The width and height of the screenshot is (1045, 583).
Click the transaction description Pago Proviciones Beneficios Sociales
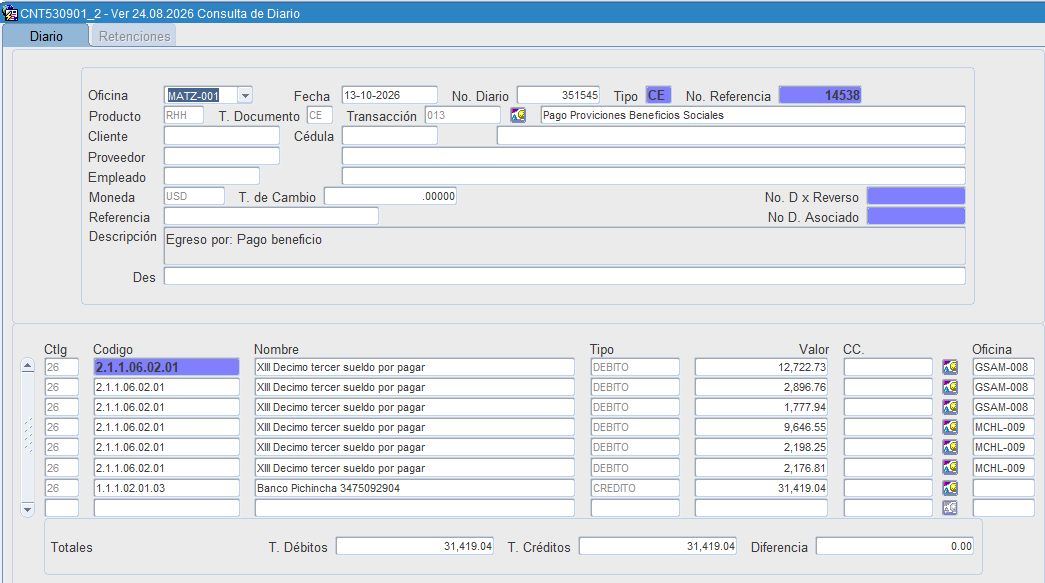753,115
